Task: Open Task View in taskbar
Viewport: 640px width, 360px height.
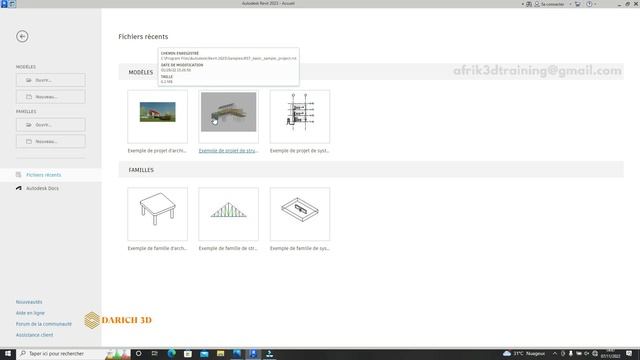Action: [155, 353]
